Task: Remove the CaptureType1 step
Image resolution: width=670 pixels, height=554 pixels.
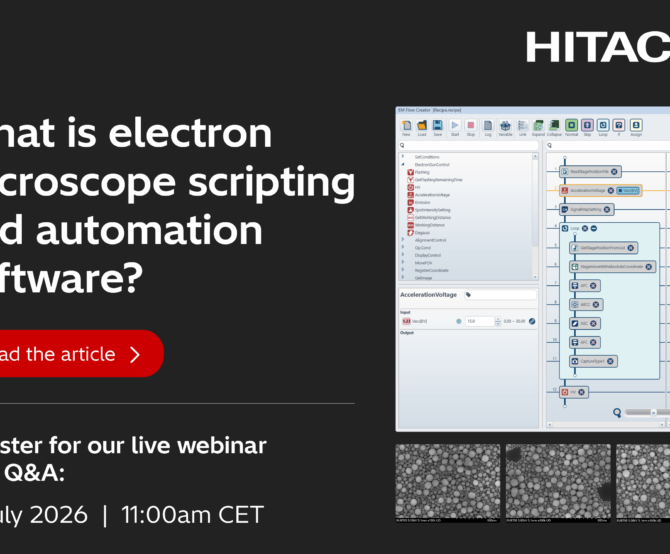Action: [610, 361]
